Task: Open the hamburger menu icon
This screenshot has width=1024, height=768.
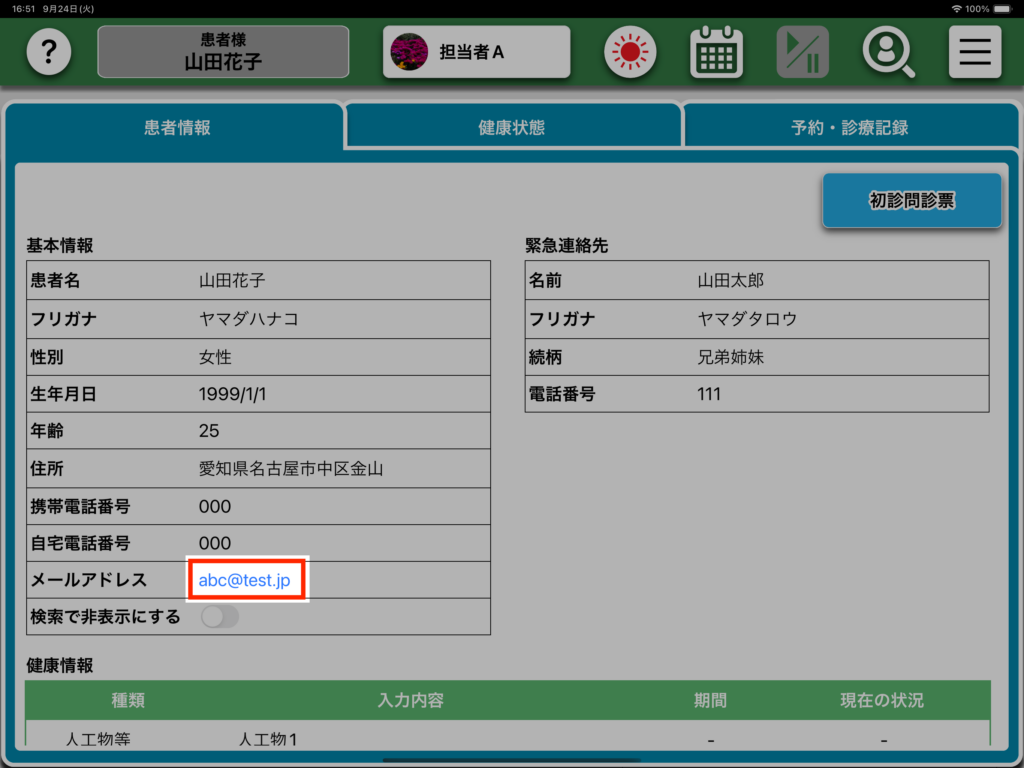Action: [974, 52]
